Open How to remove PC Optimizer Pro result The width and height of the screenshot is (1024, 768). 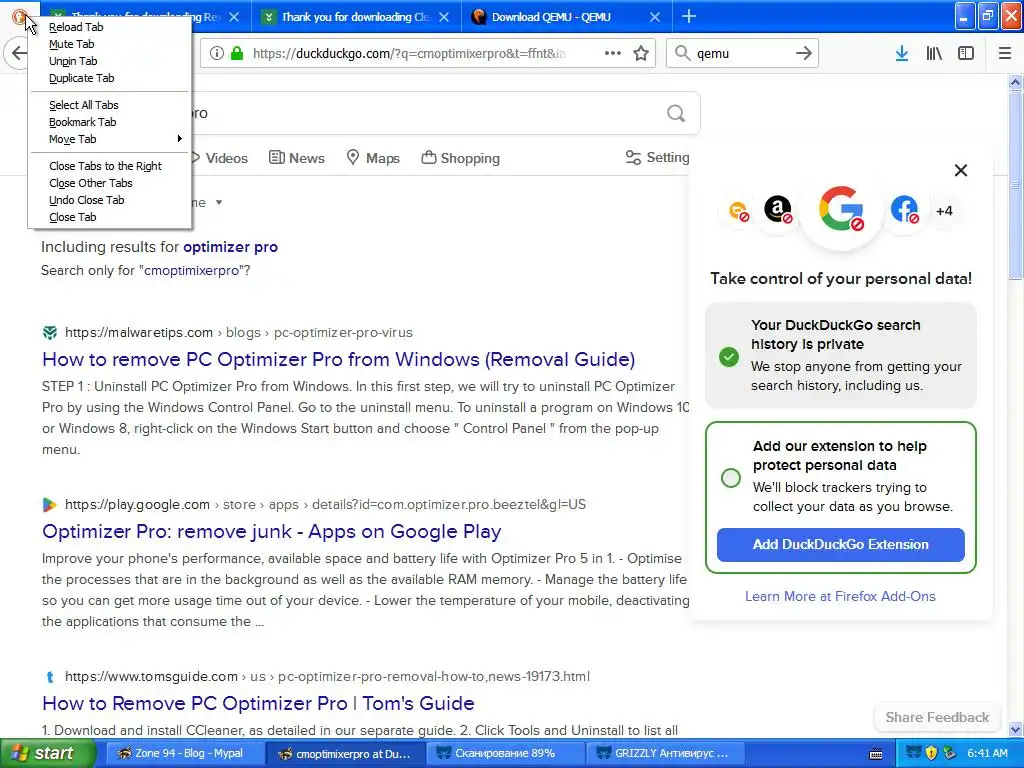point(338,359)
